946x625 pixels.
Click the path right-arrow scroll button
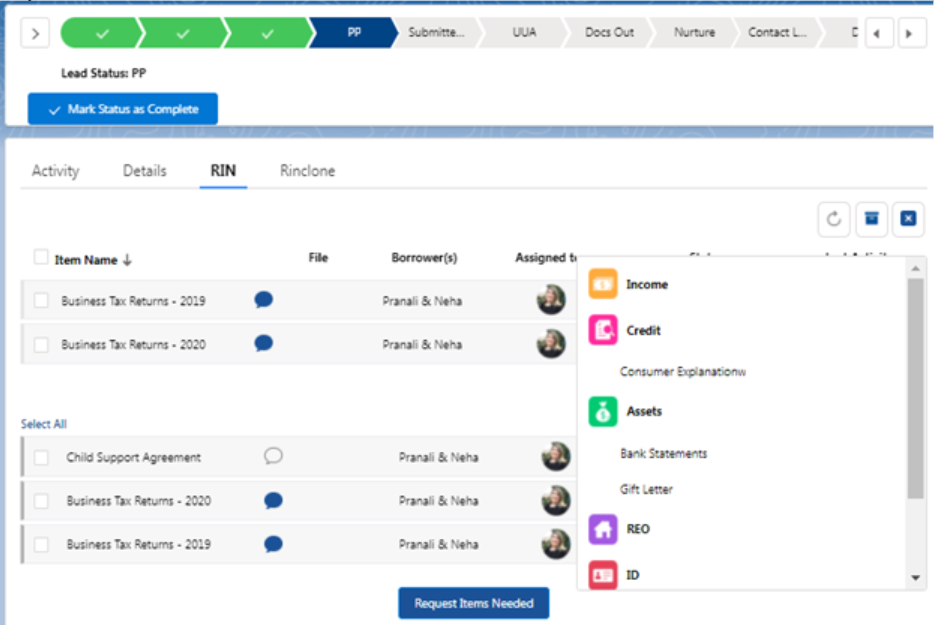click(x=909, y=33)
